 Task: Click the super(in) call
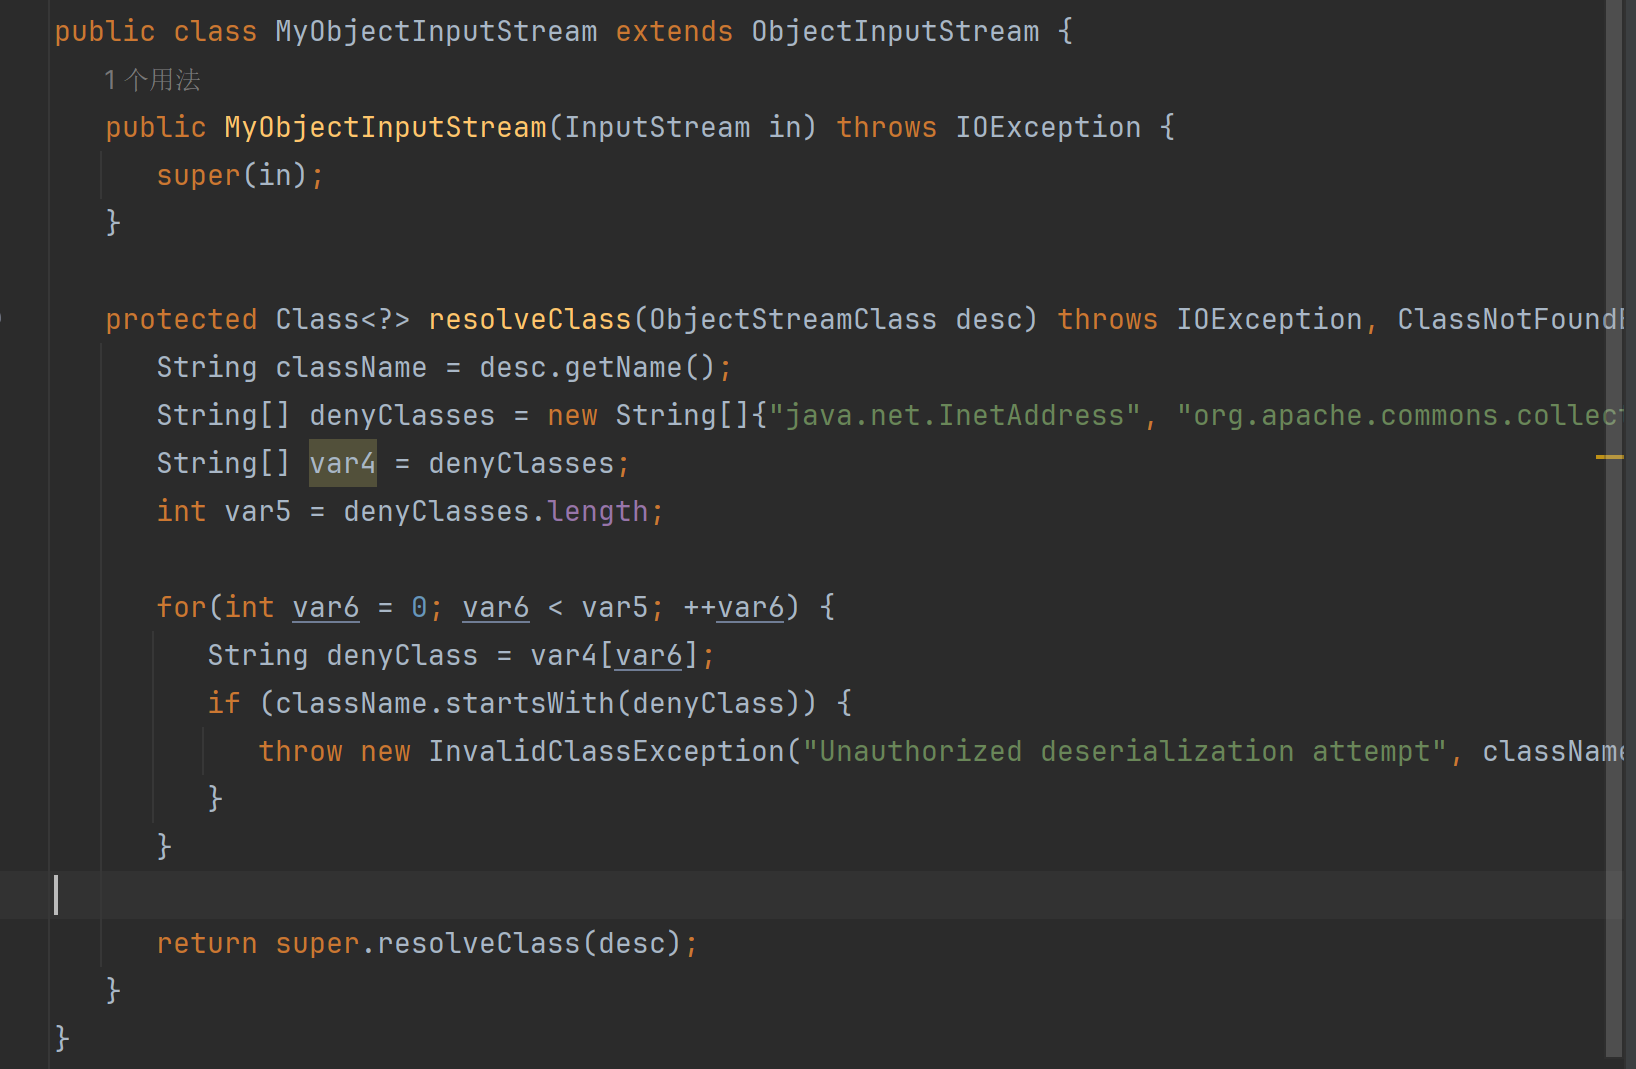(232, 175)
